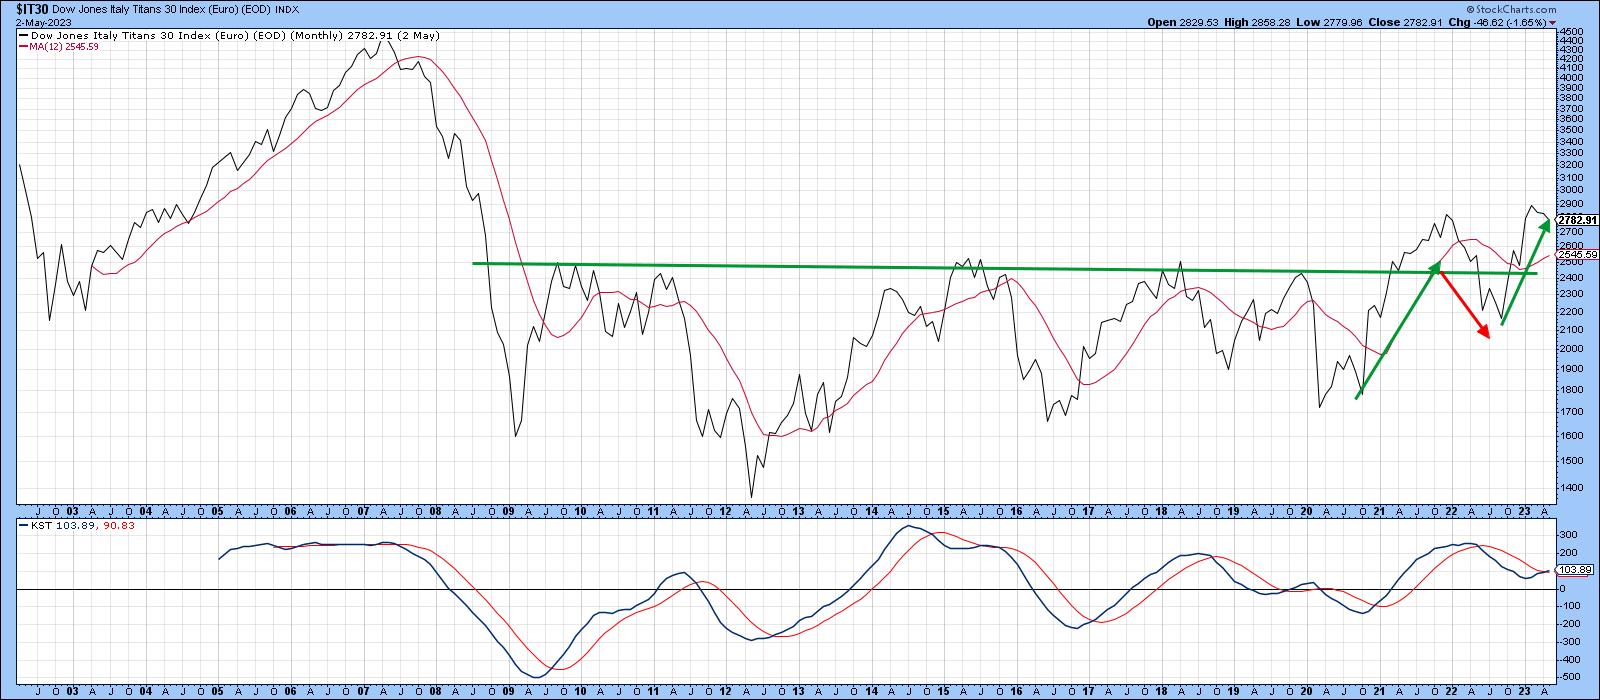Screen dimensions: 1600x700
Task: Click 2000 on the price scale
Action: coord(1571,349)
